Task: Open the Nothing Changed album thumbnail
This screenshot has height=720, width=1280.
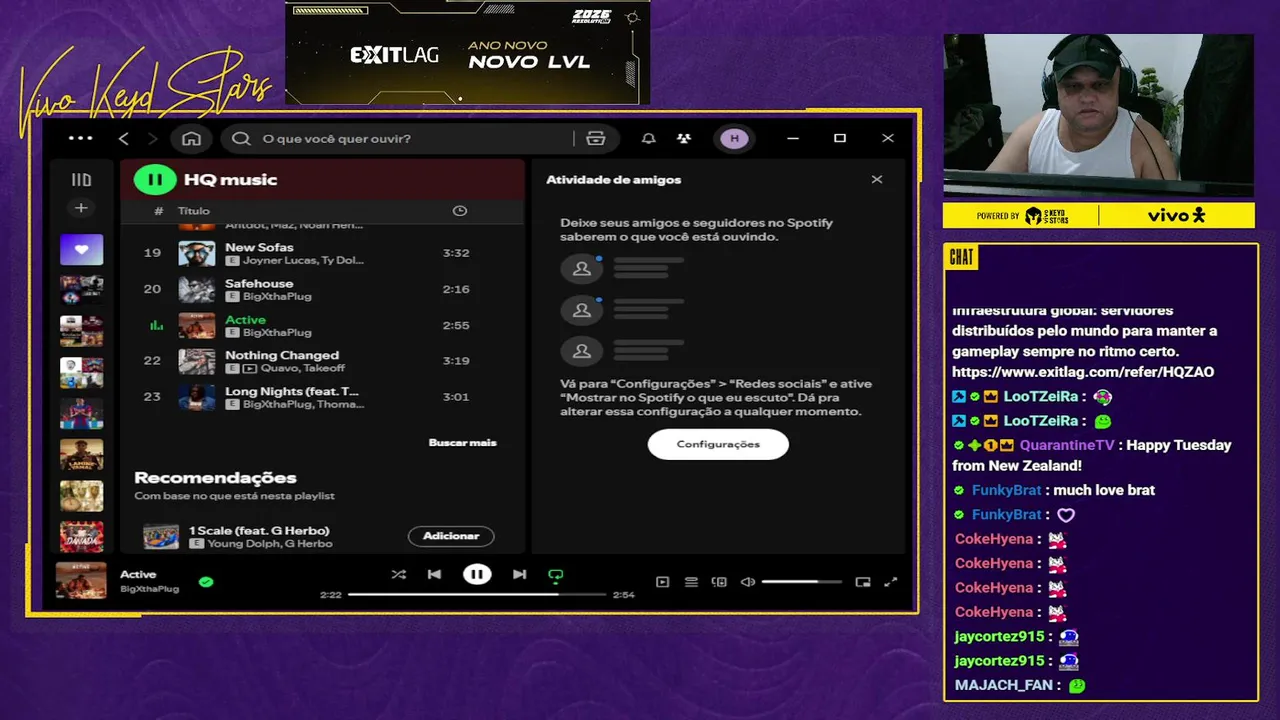Action: [197, 361]
